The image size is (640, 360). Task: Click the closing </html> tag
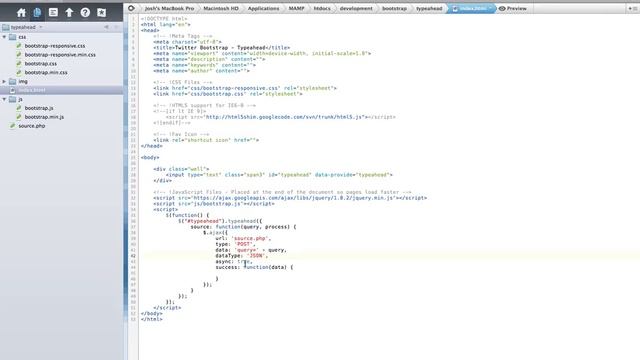tap(151, 319)
